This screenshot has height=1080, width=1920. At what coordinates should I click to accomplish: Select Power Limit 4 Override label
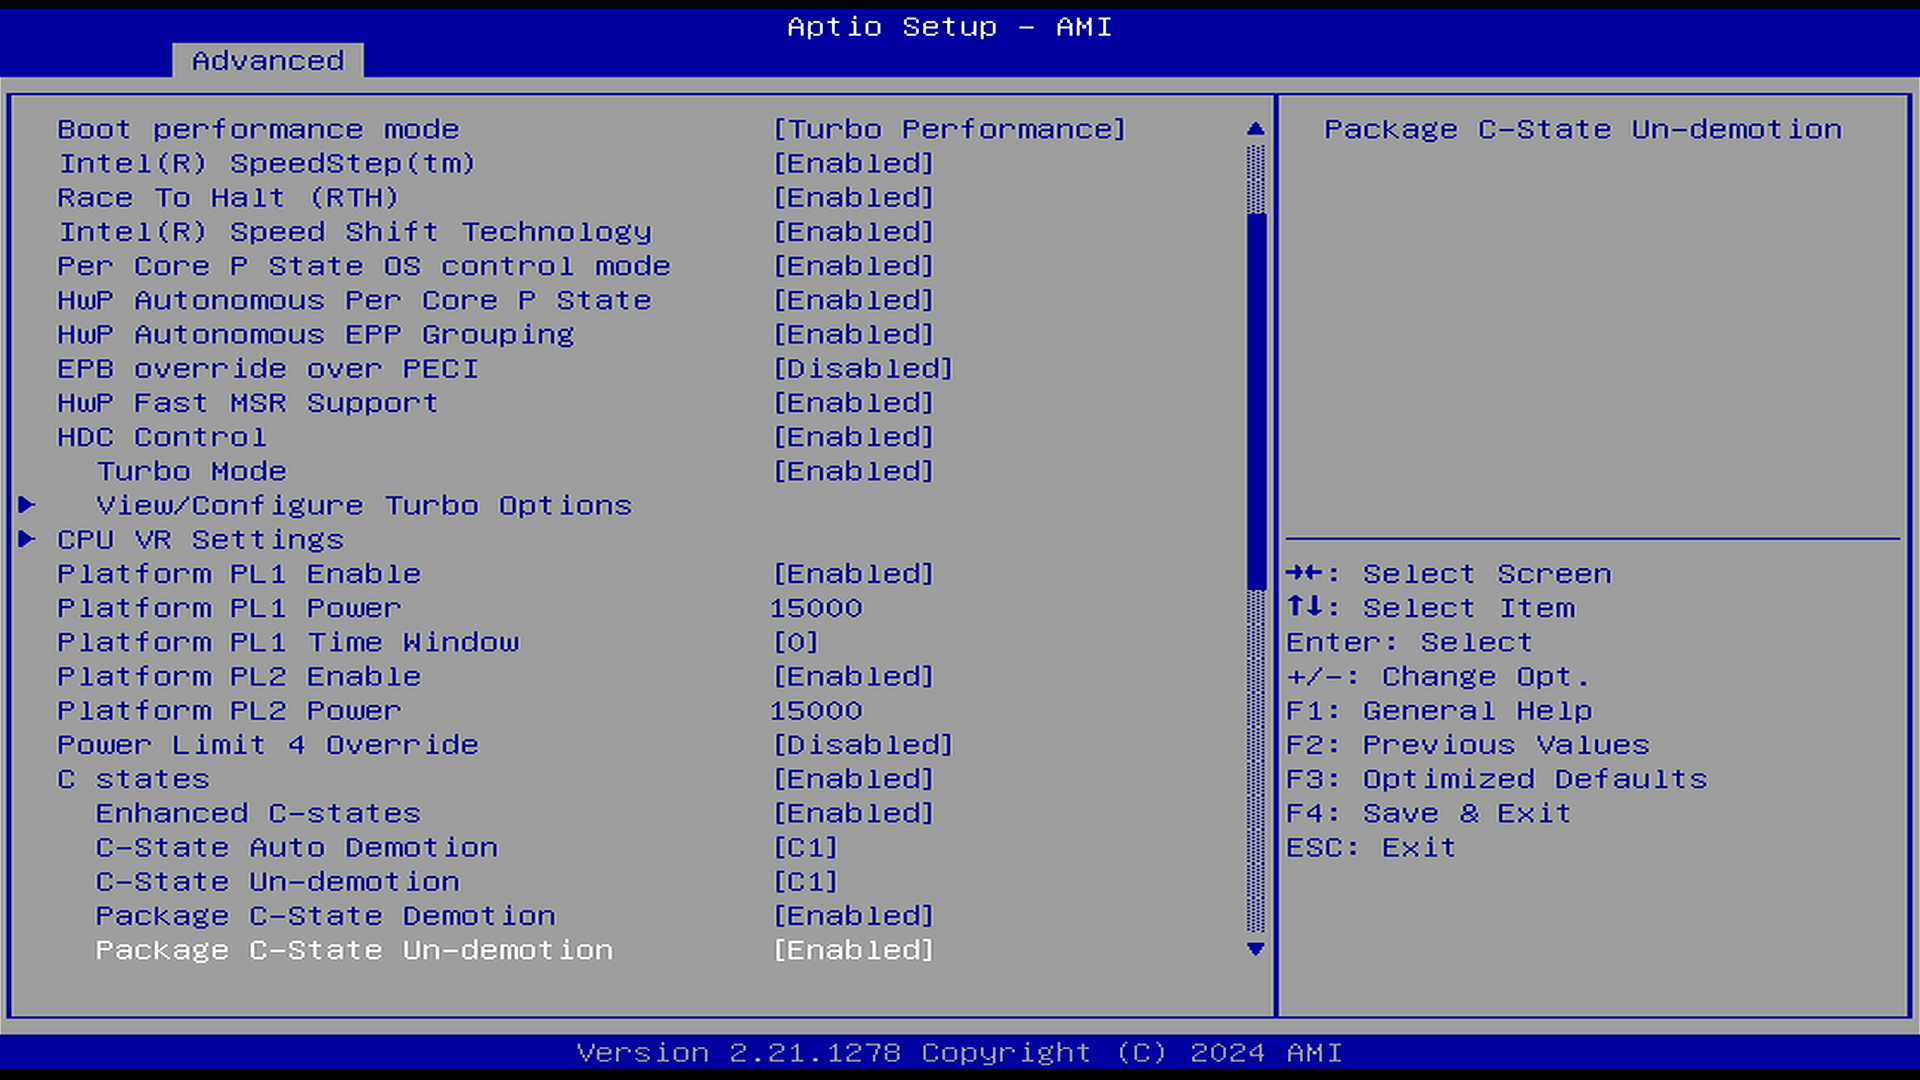(268, 745)
